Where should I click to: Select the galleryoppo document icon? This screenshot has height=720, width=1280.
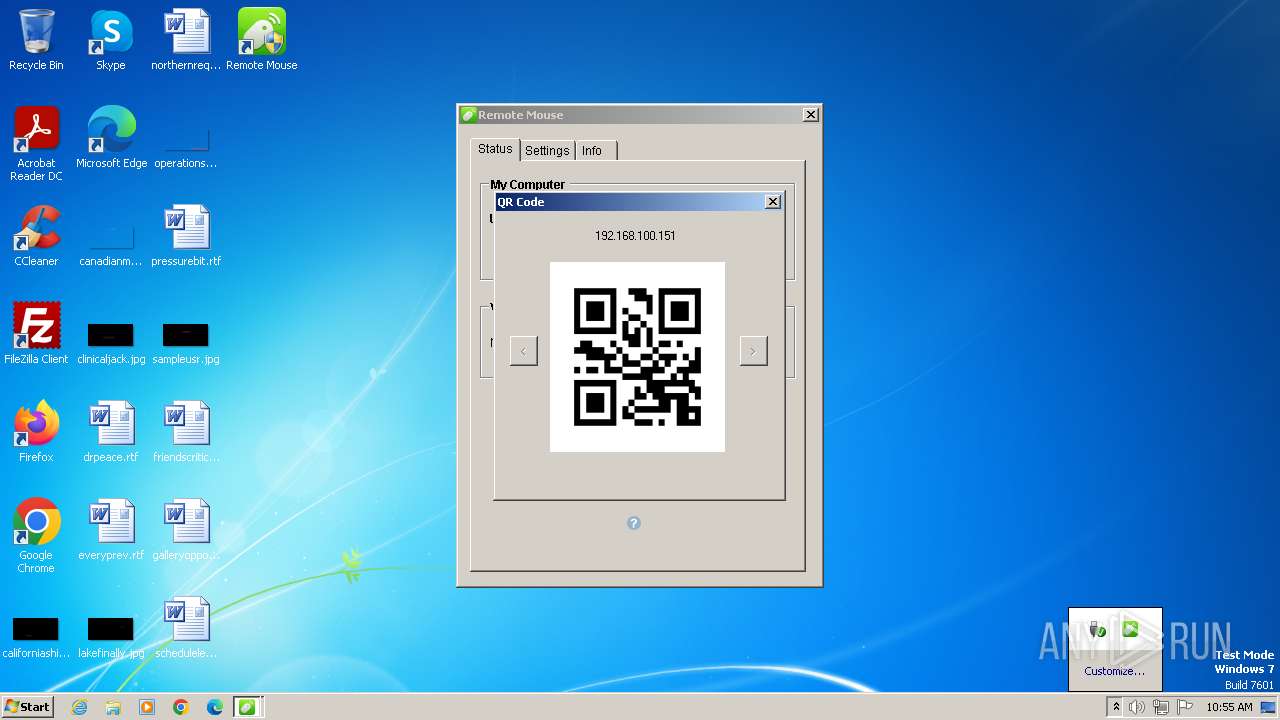point(186,530)
